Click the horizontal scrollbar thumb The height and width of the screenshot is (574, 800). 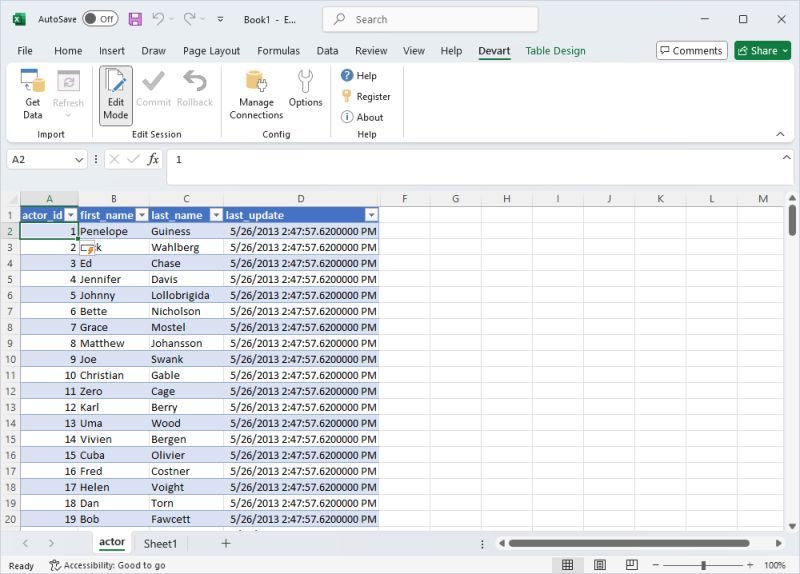coord(629,543)
